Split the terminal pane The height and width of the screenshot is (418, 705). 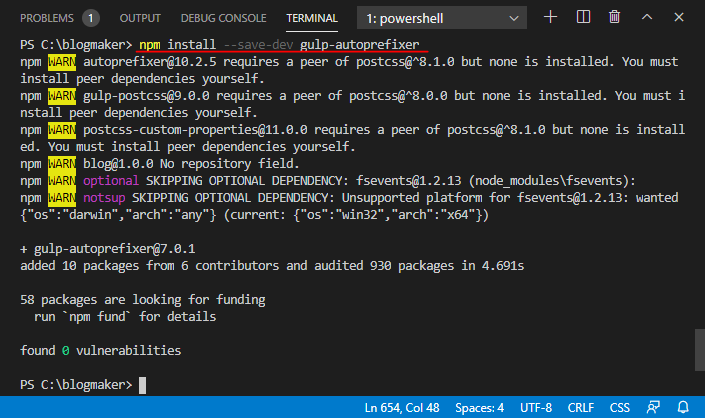[583, 18]
